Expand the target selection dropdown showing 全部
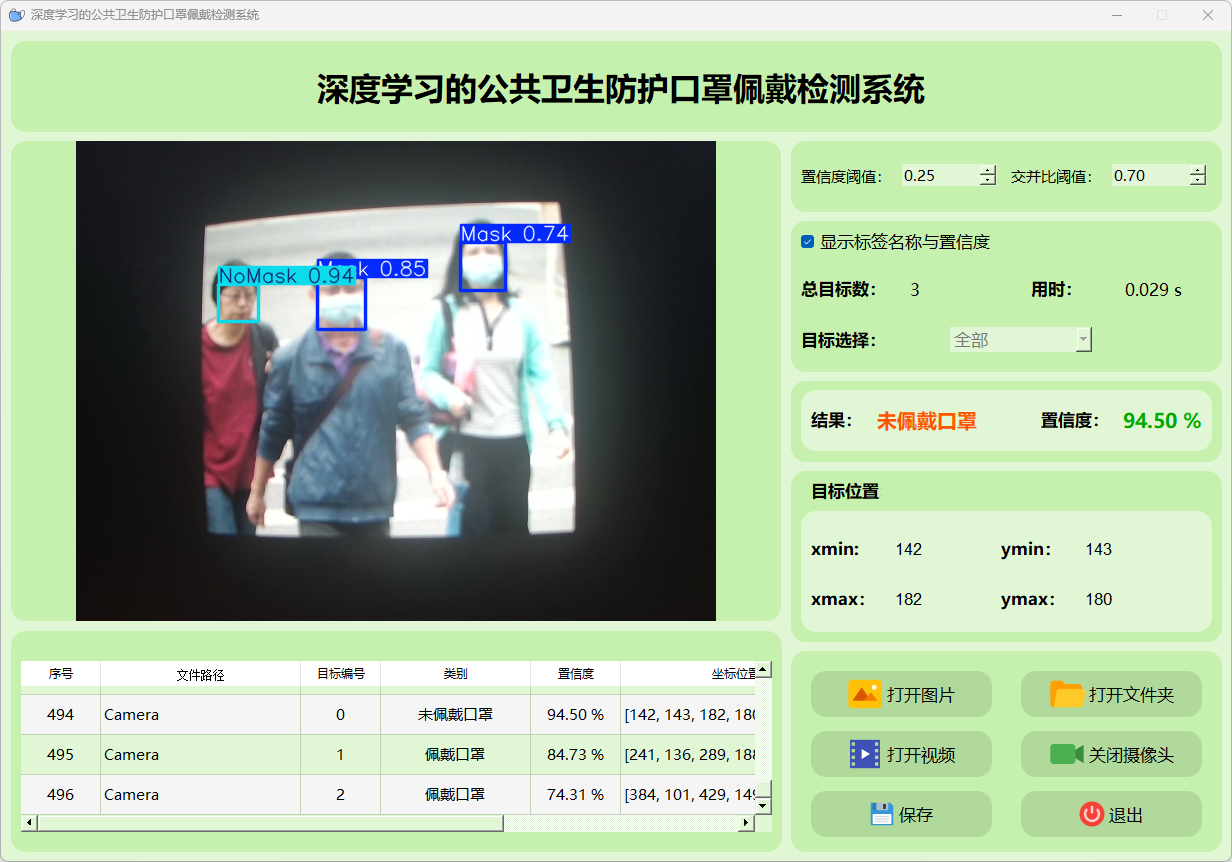This screenshot has height=862, width=1232. (x=1082, y=340)
